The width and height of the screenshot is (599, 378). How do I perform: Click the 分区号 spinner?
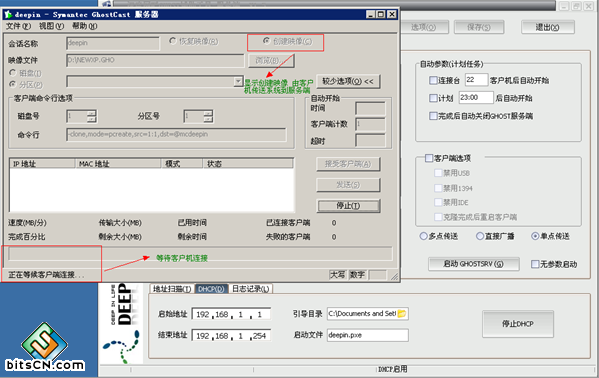click(198, 116)
